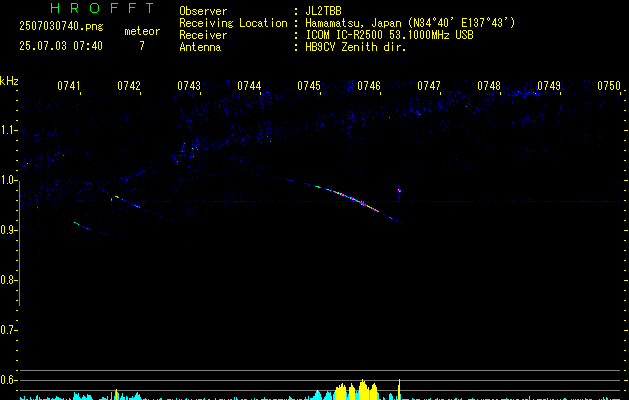Click the observer callsign JL2TBB
629x400 pixels.
pyautogui.click(x=323, y=11)
